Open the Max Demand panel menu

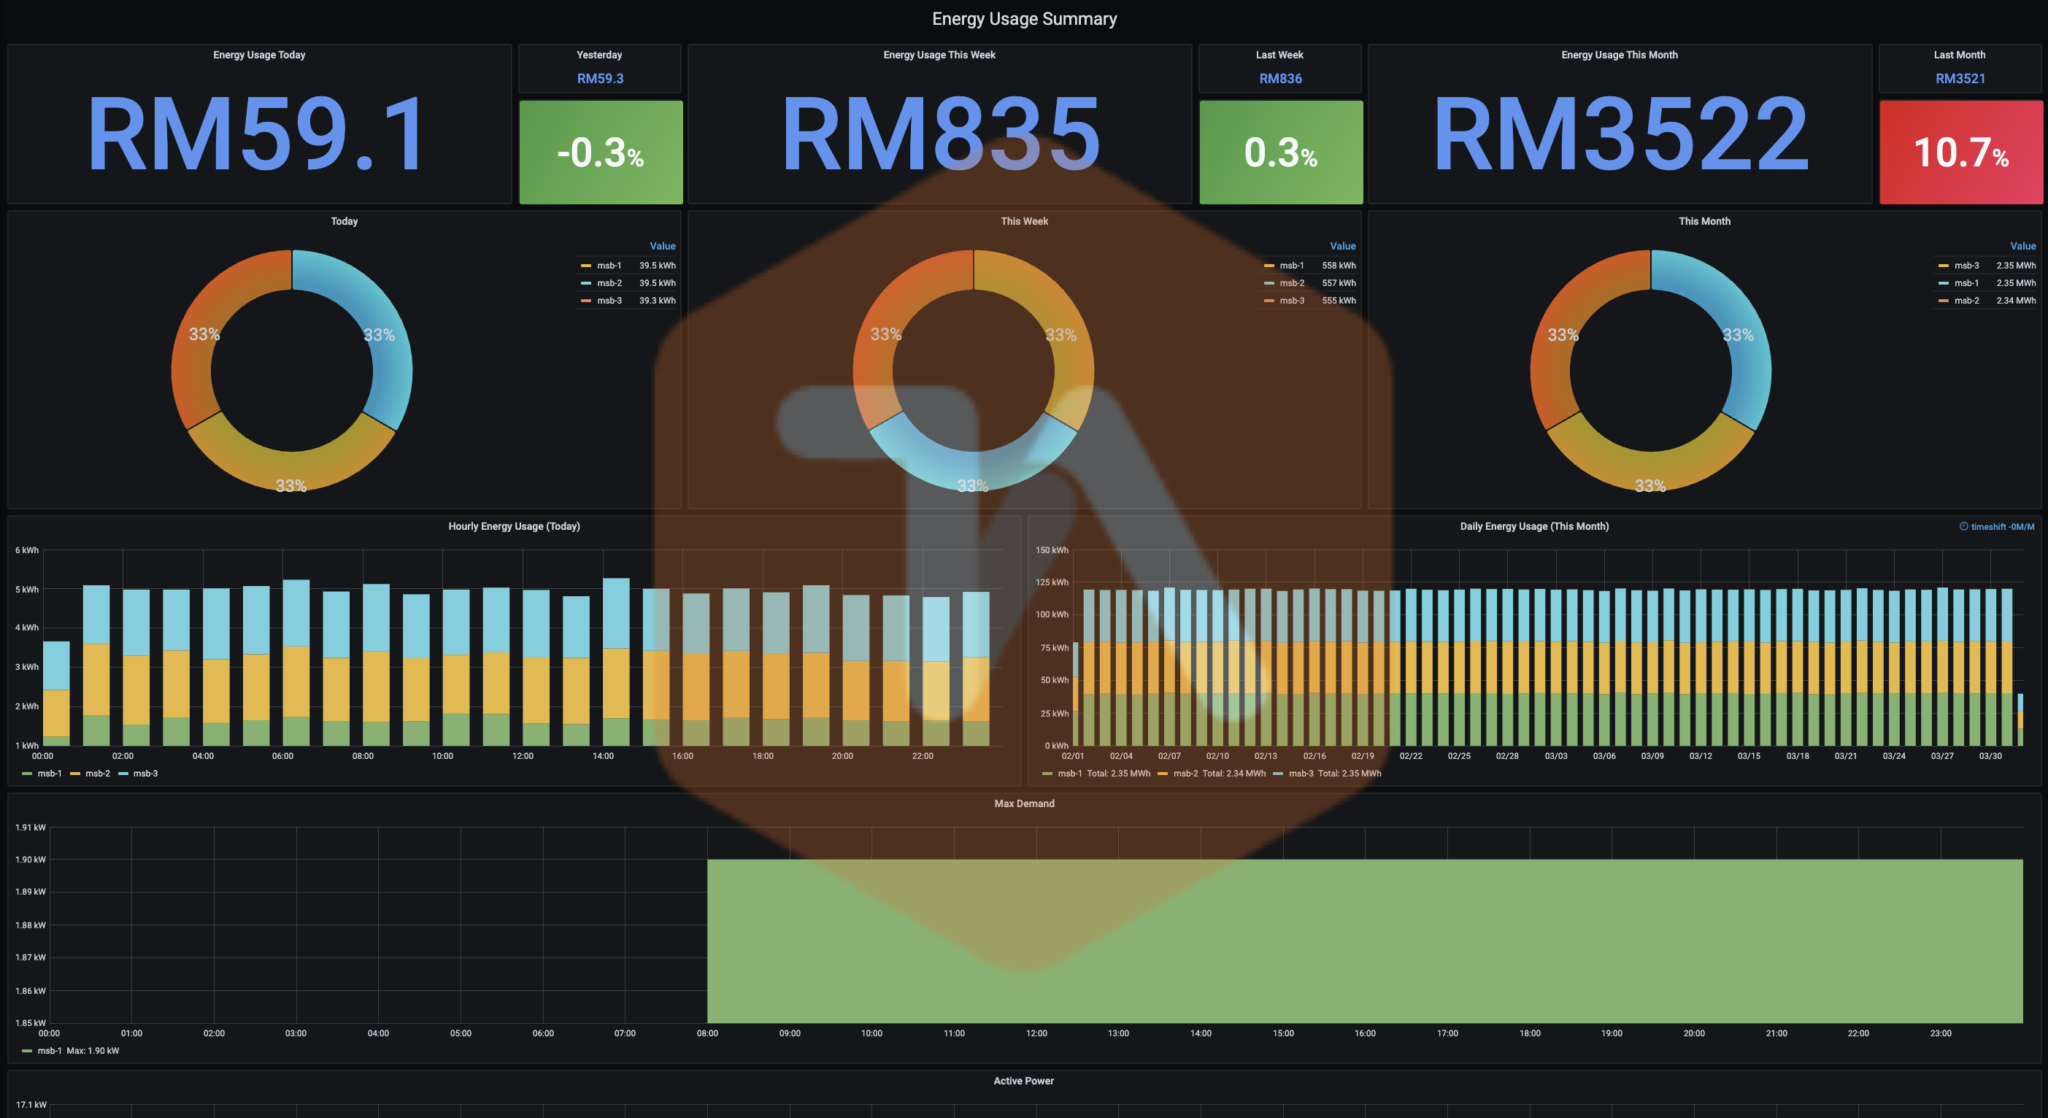(1024, 803)
